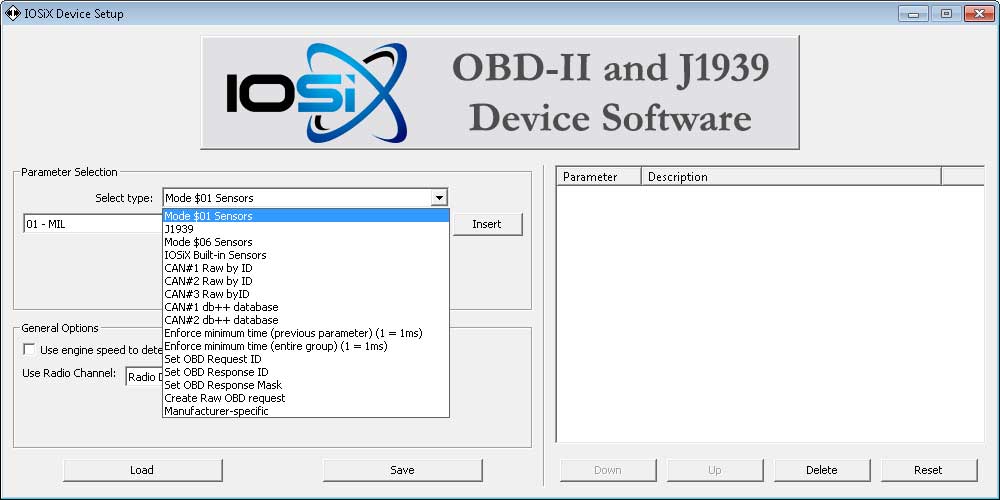Select Set OBD Response Mask
This screenshot has height=500, width=1000.
tap(306, 385)
